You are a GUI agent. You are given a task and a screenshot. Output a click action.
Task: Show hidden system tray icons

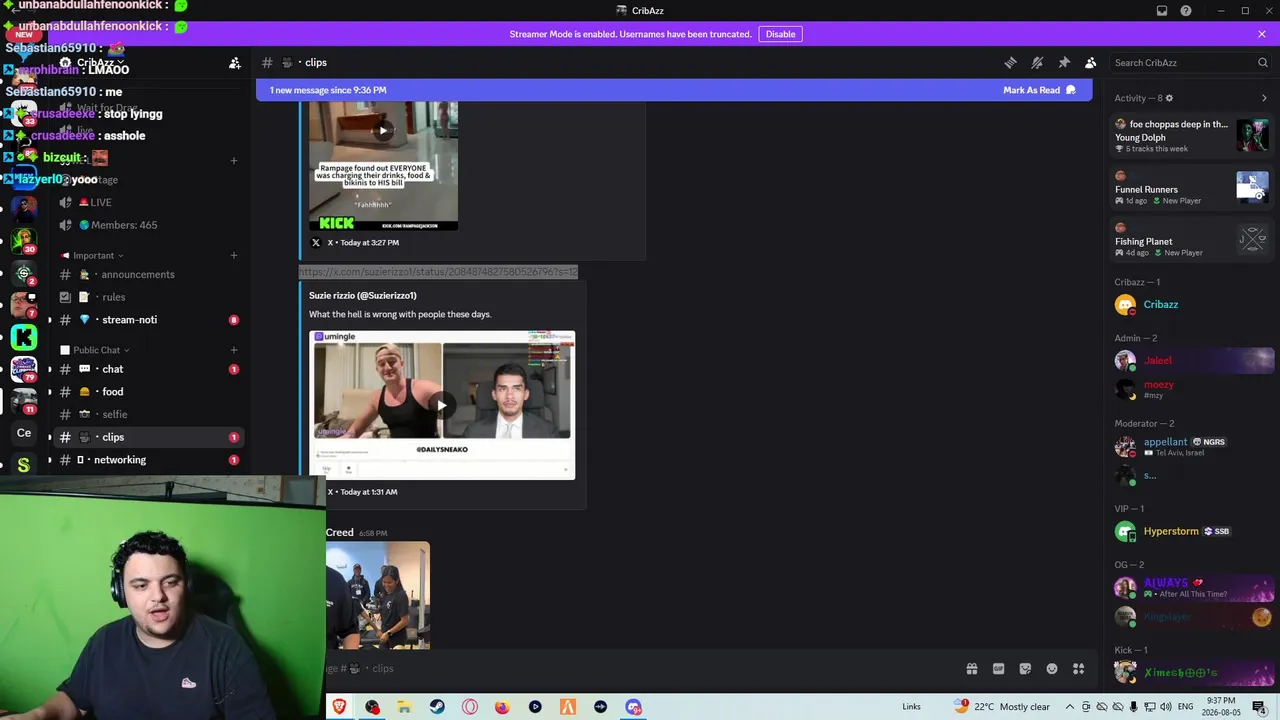pyautogui.click(x=1069, y=707)
